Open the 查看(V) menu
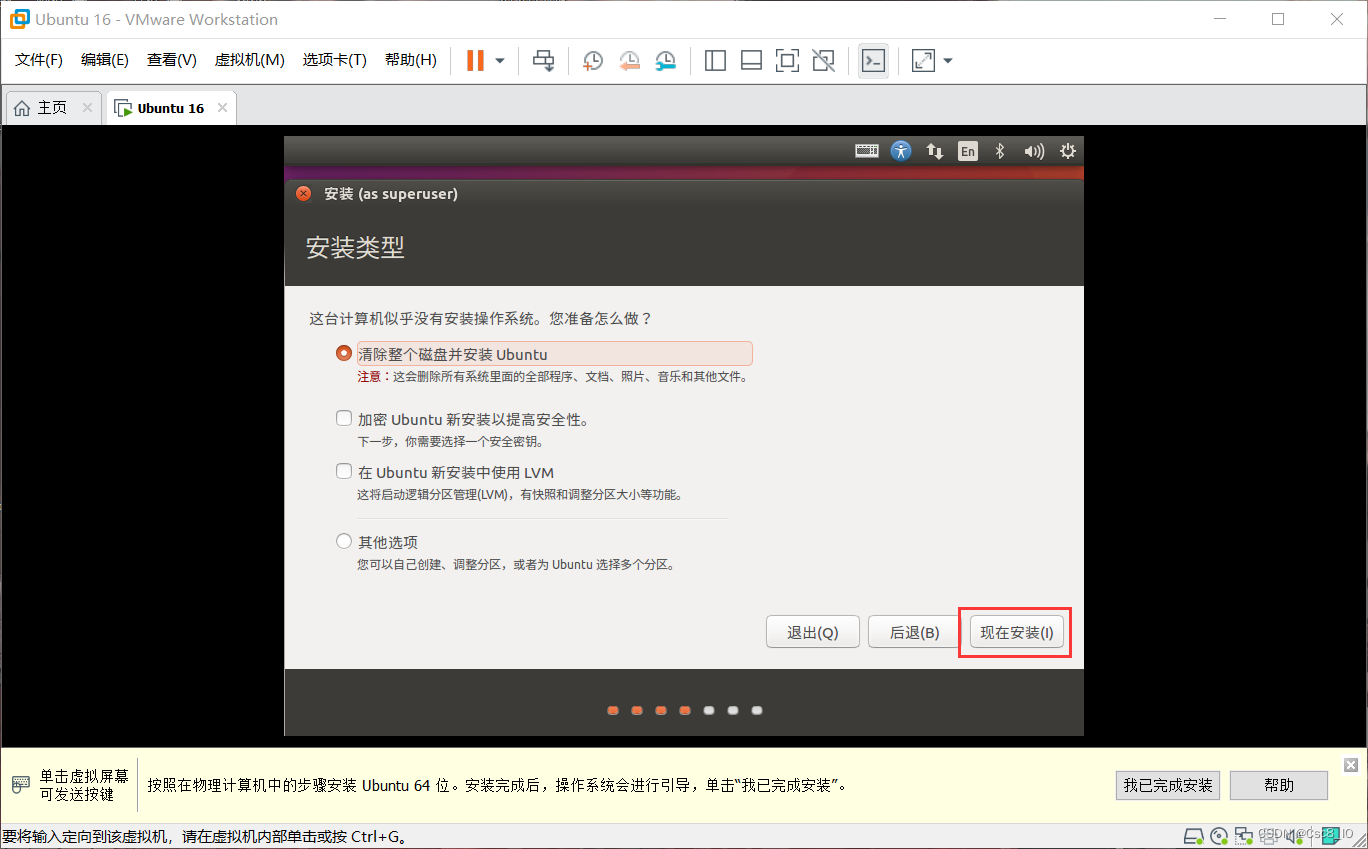1368x849 pixels. click(x=172, y=60)
